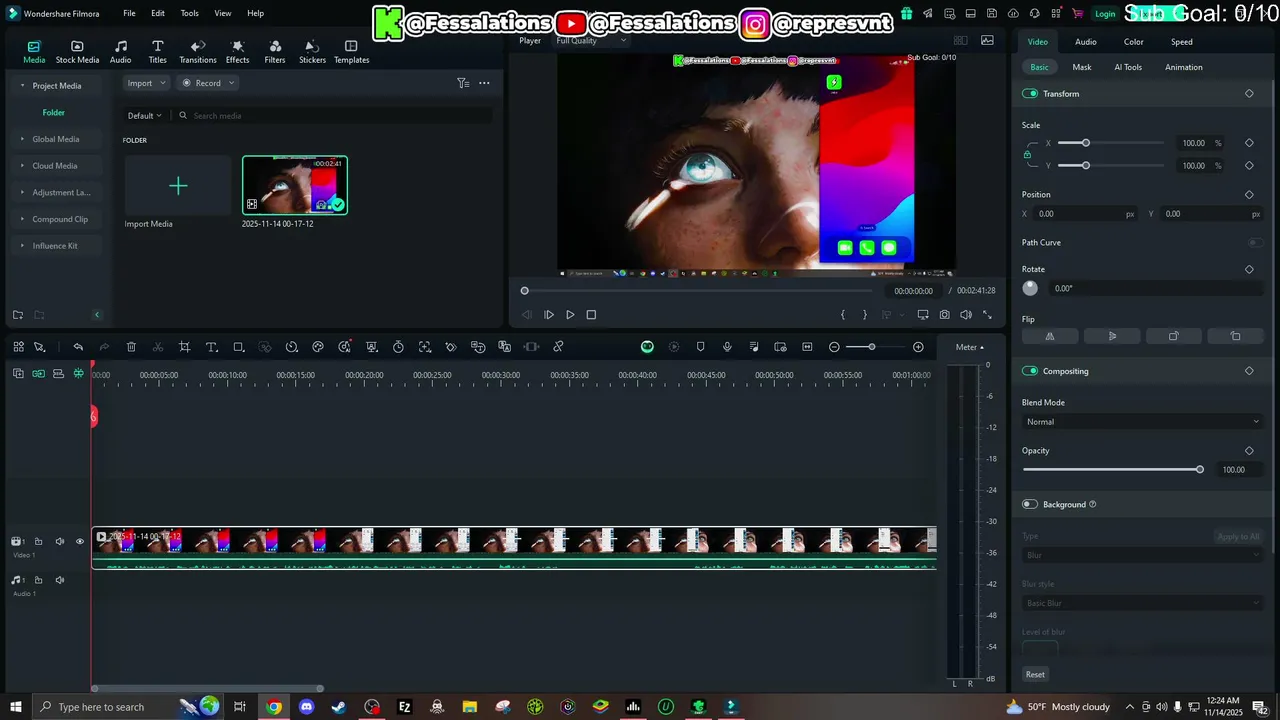Click the timeline zoom out minus icon

(x=834, y=347)
